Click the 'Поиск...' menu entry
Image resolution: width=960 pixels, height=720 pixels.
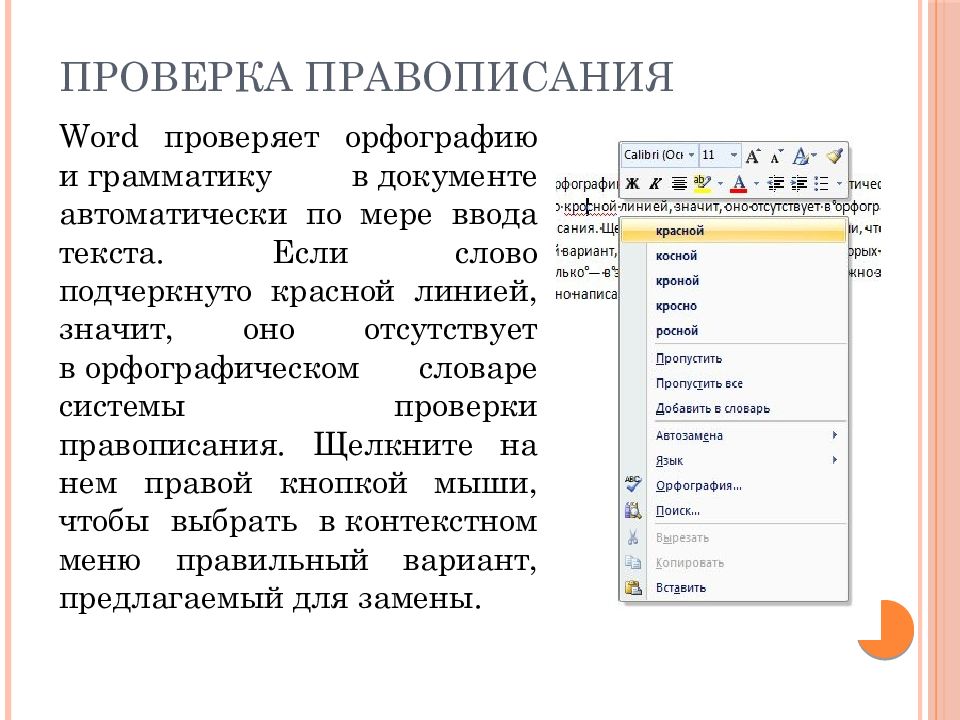733,511
